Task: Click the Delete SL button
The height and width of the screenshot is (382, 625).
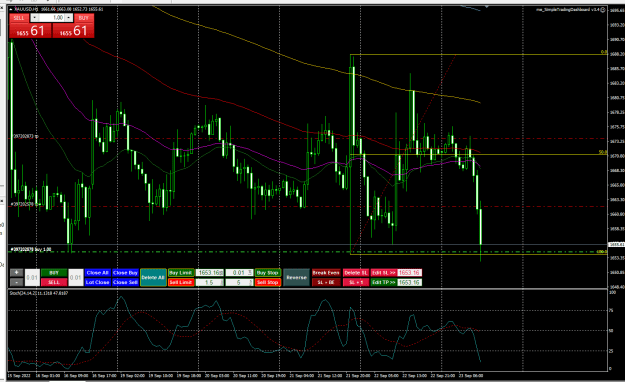Action: 356,273
